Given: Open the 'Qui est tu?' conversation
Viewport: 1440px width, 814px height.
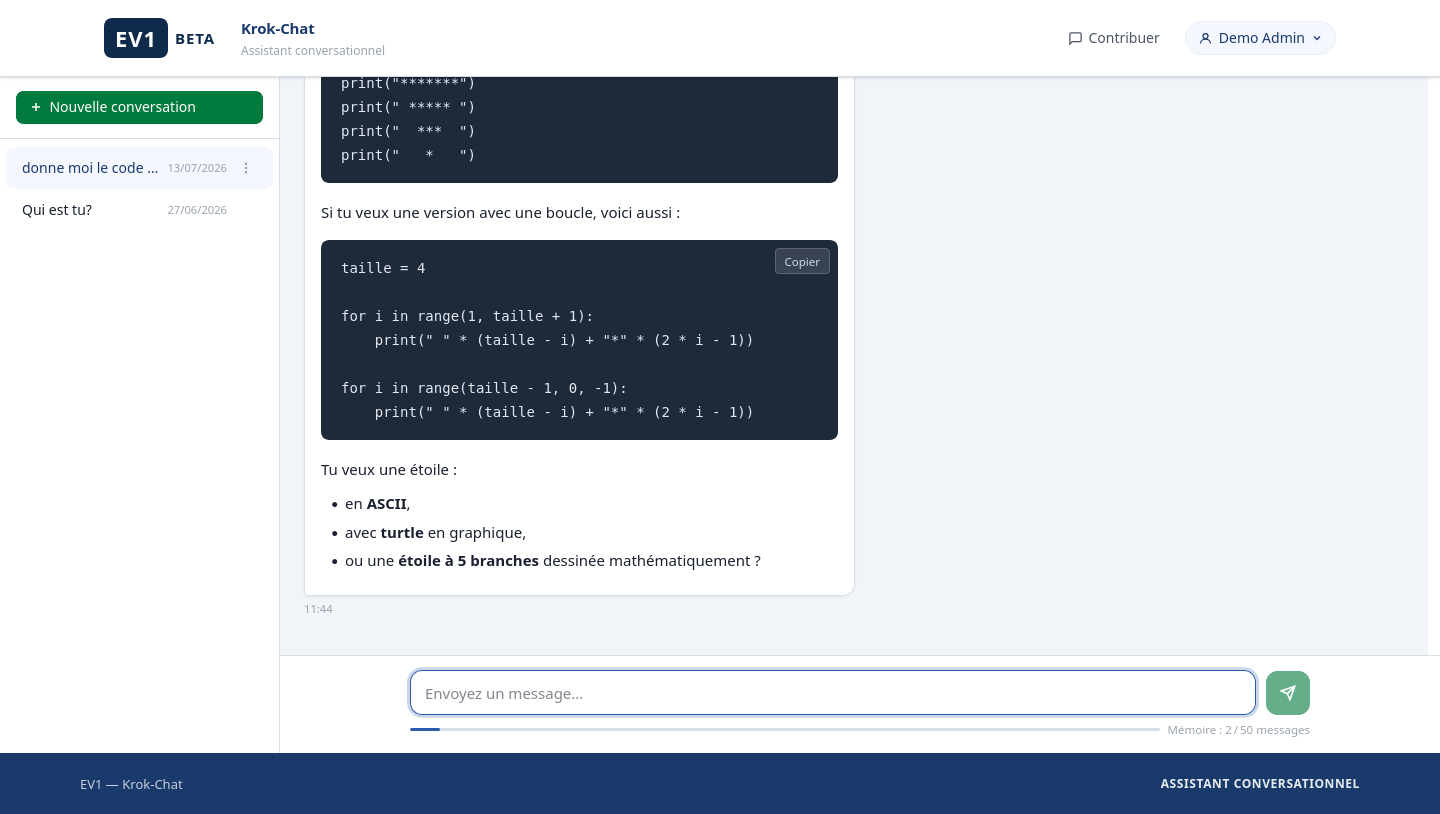Looking at the screenshot, I should pos(139,210).
